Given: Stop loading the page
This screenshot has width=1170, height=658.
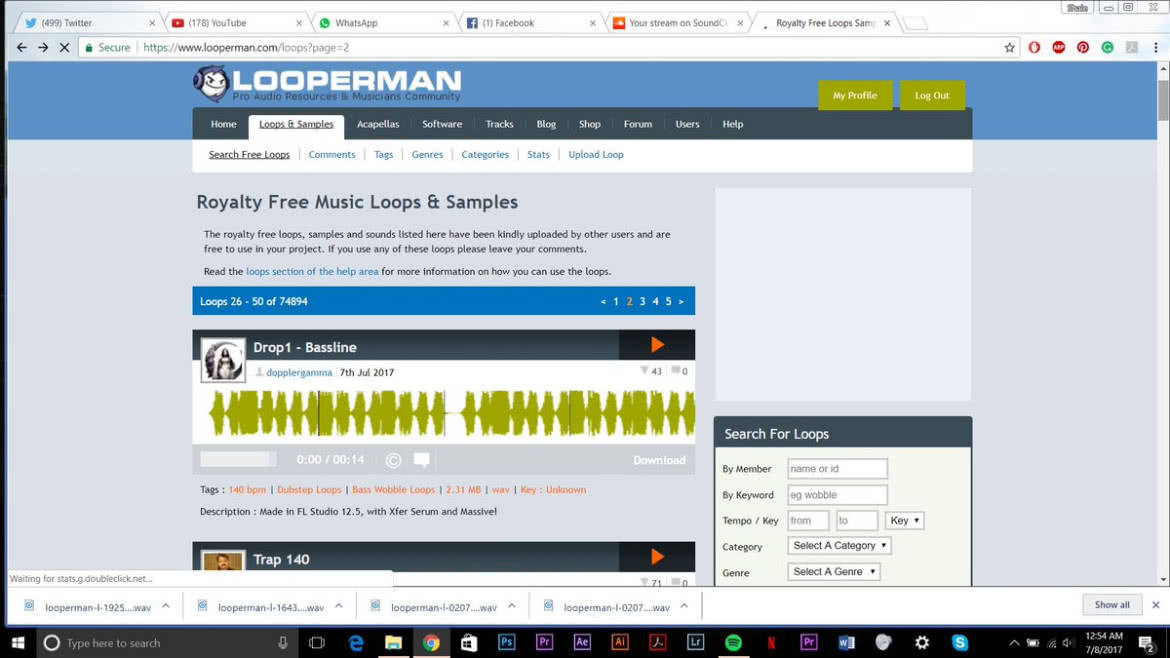Looking at the screenshot, I should 64,48.
